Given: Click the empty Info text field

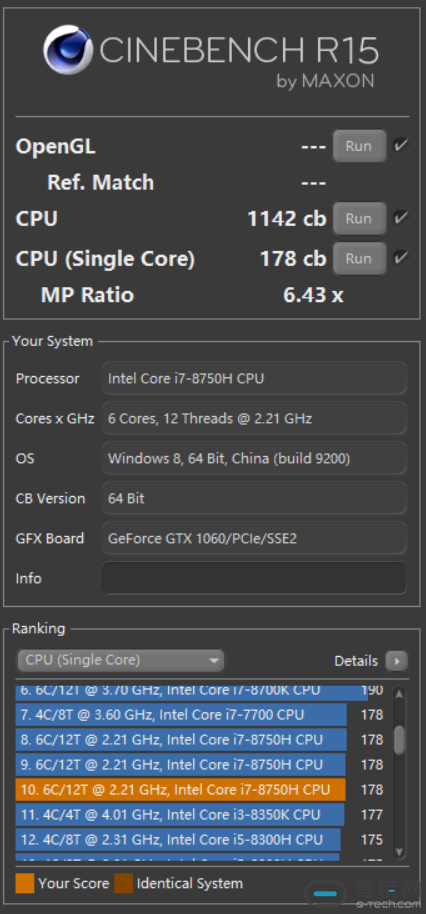Looking at the screenshot, I should click(254, 578).
